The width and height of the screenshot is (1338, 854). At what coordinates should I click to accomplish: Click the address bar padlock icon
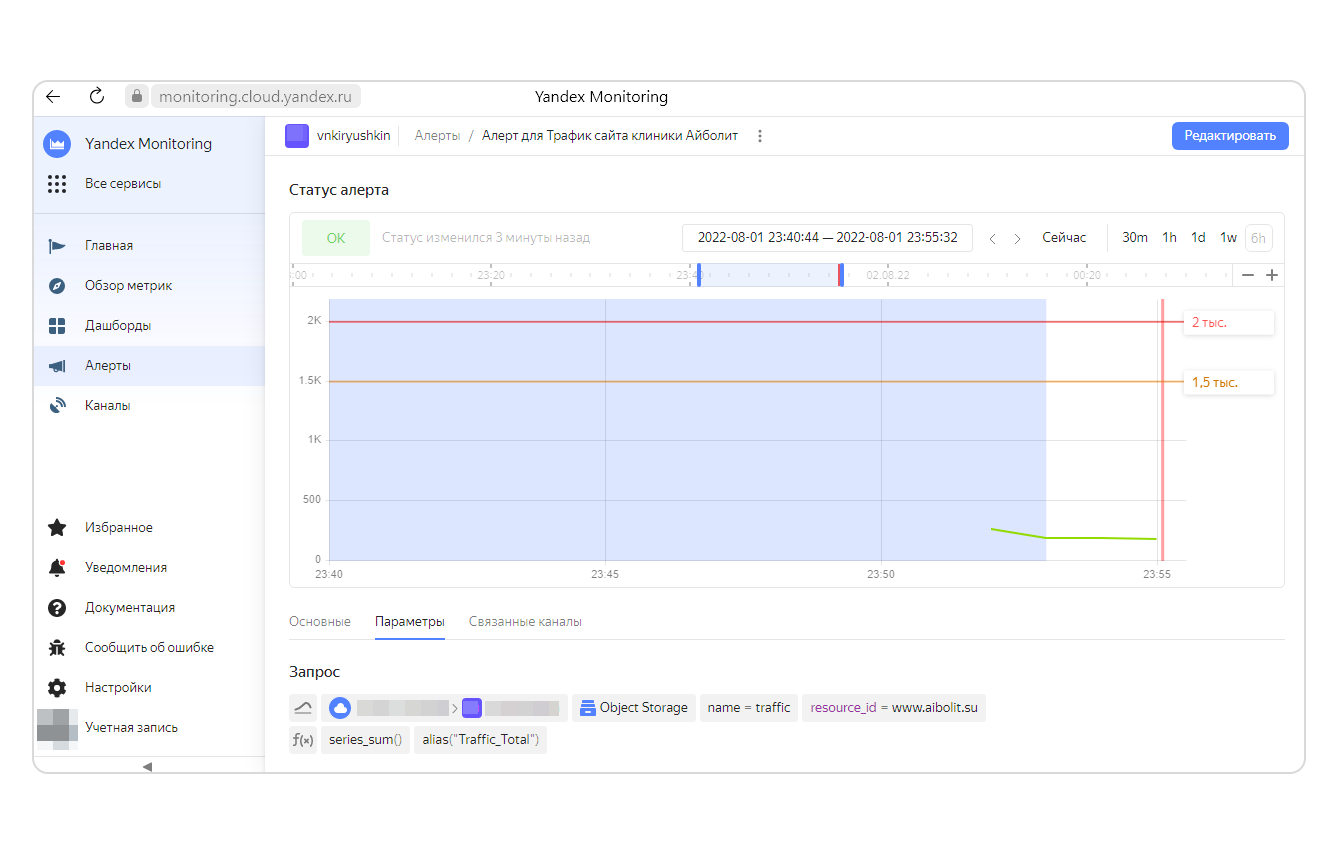pyautogui.click(x=137, y=96)
